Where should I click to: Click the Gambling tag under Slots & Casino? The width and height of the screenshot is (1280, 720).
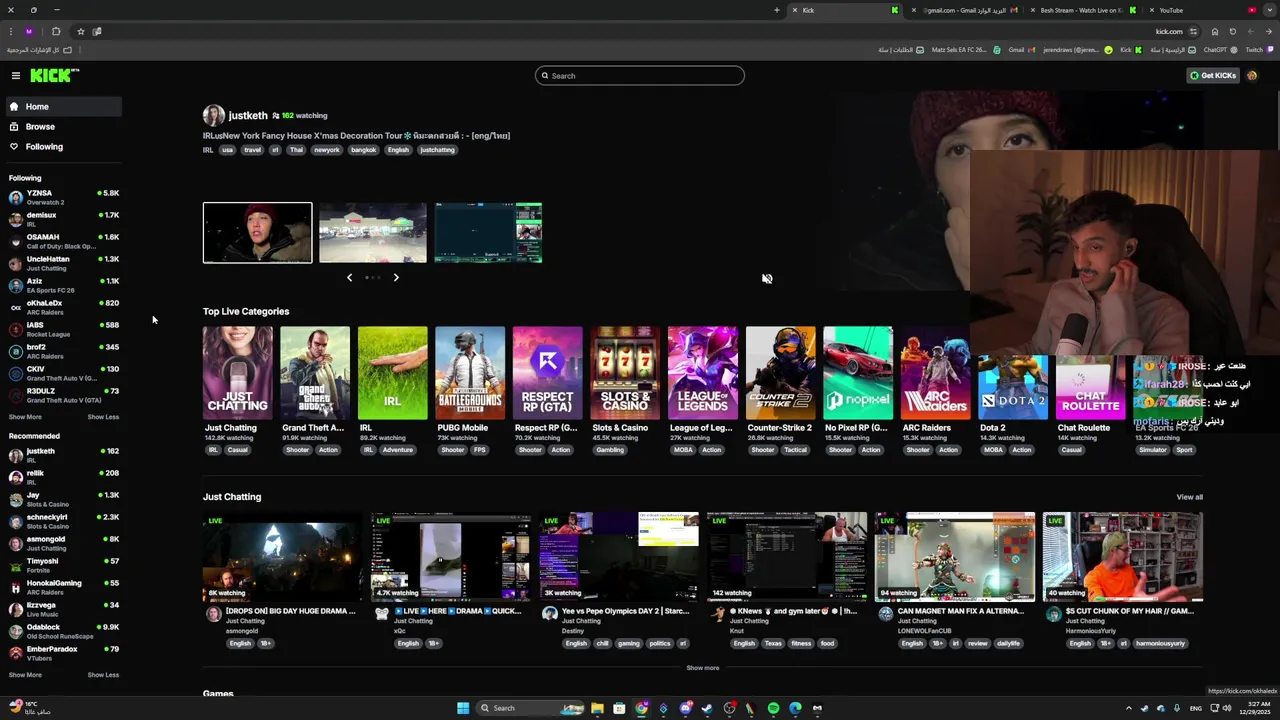[610, 450]
